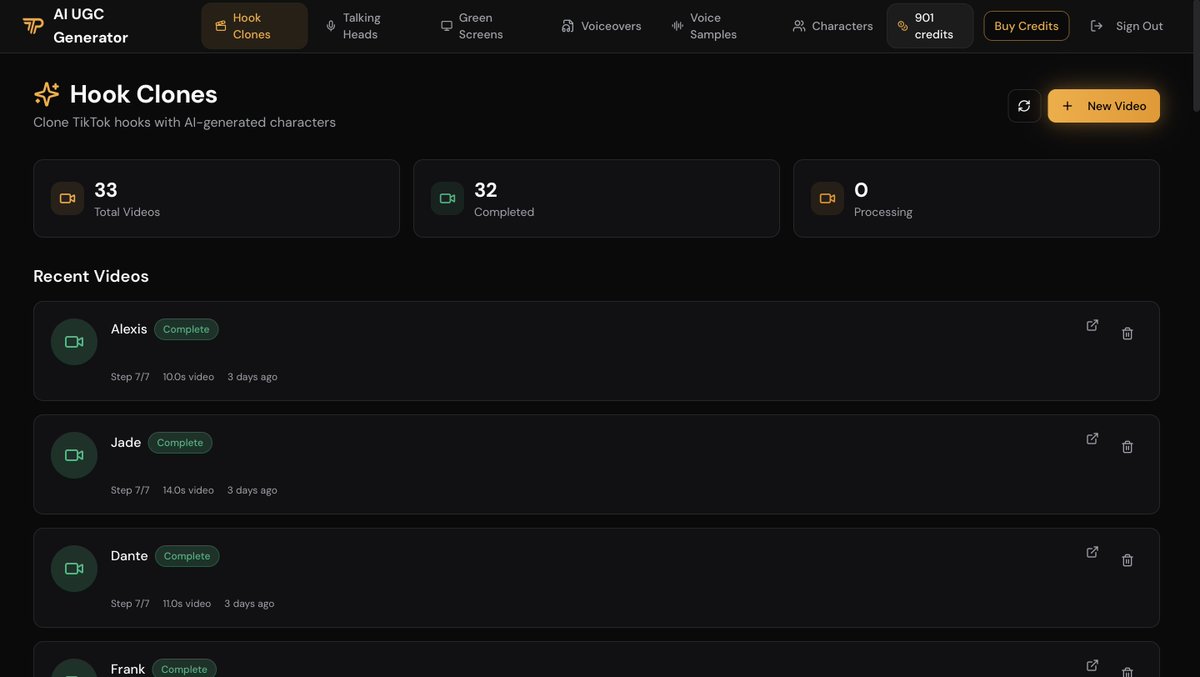Delete the Alexis video
The image size is (1200, 677).
tap(1127, 333)
